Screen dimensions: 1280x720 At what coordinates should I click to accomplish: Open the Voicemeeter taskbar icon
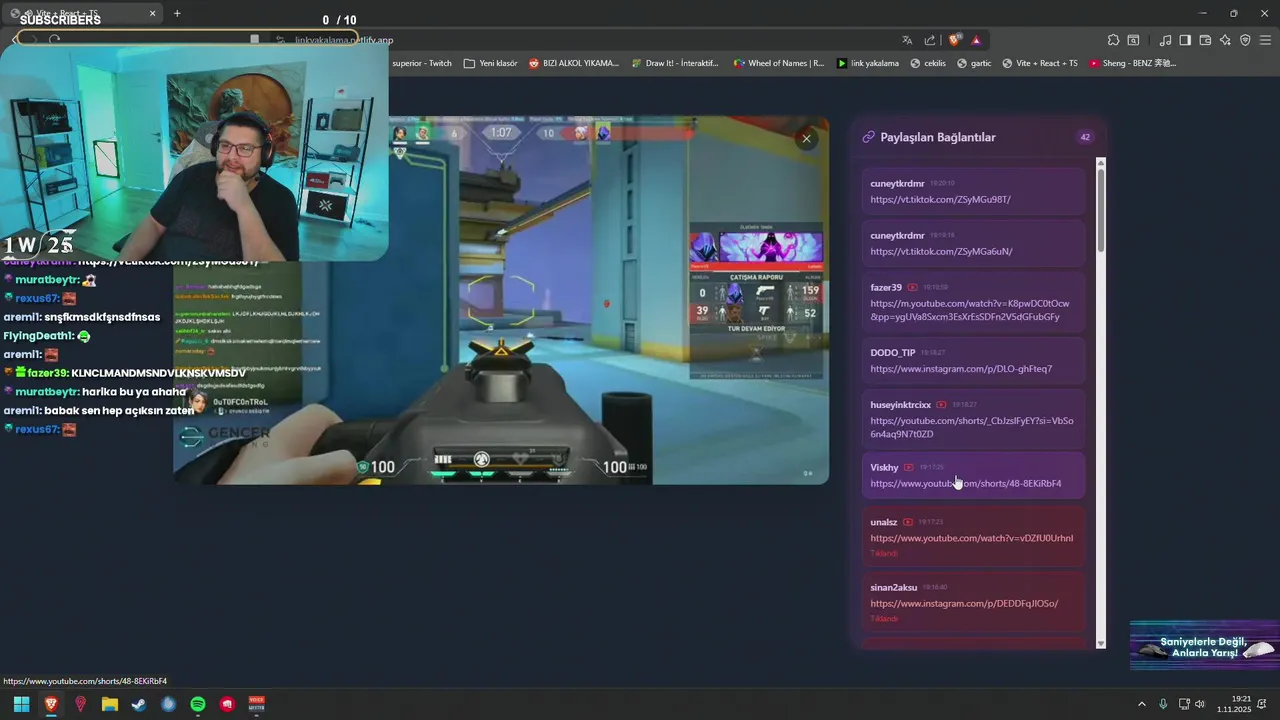click(256, 704)
